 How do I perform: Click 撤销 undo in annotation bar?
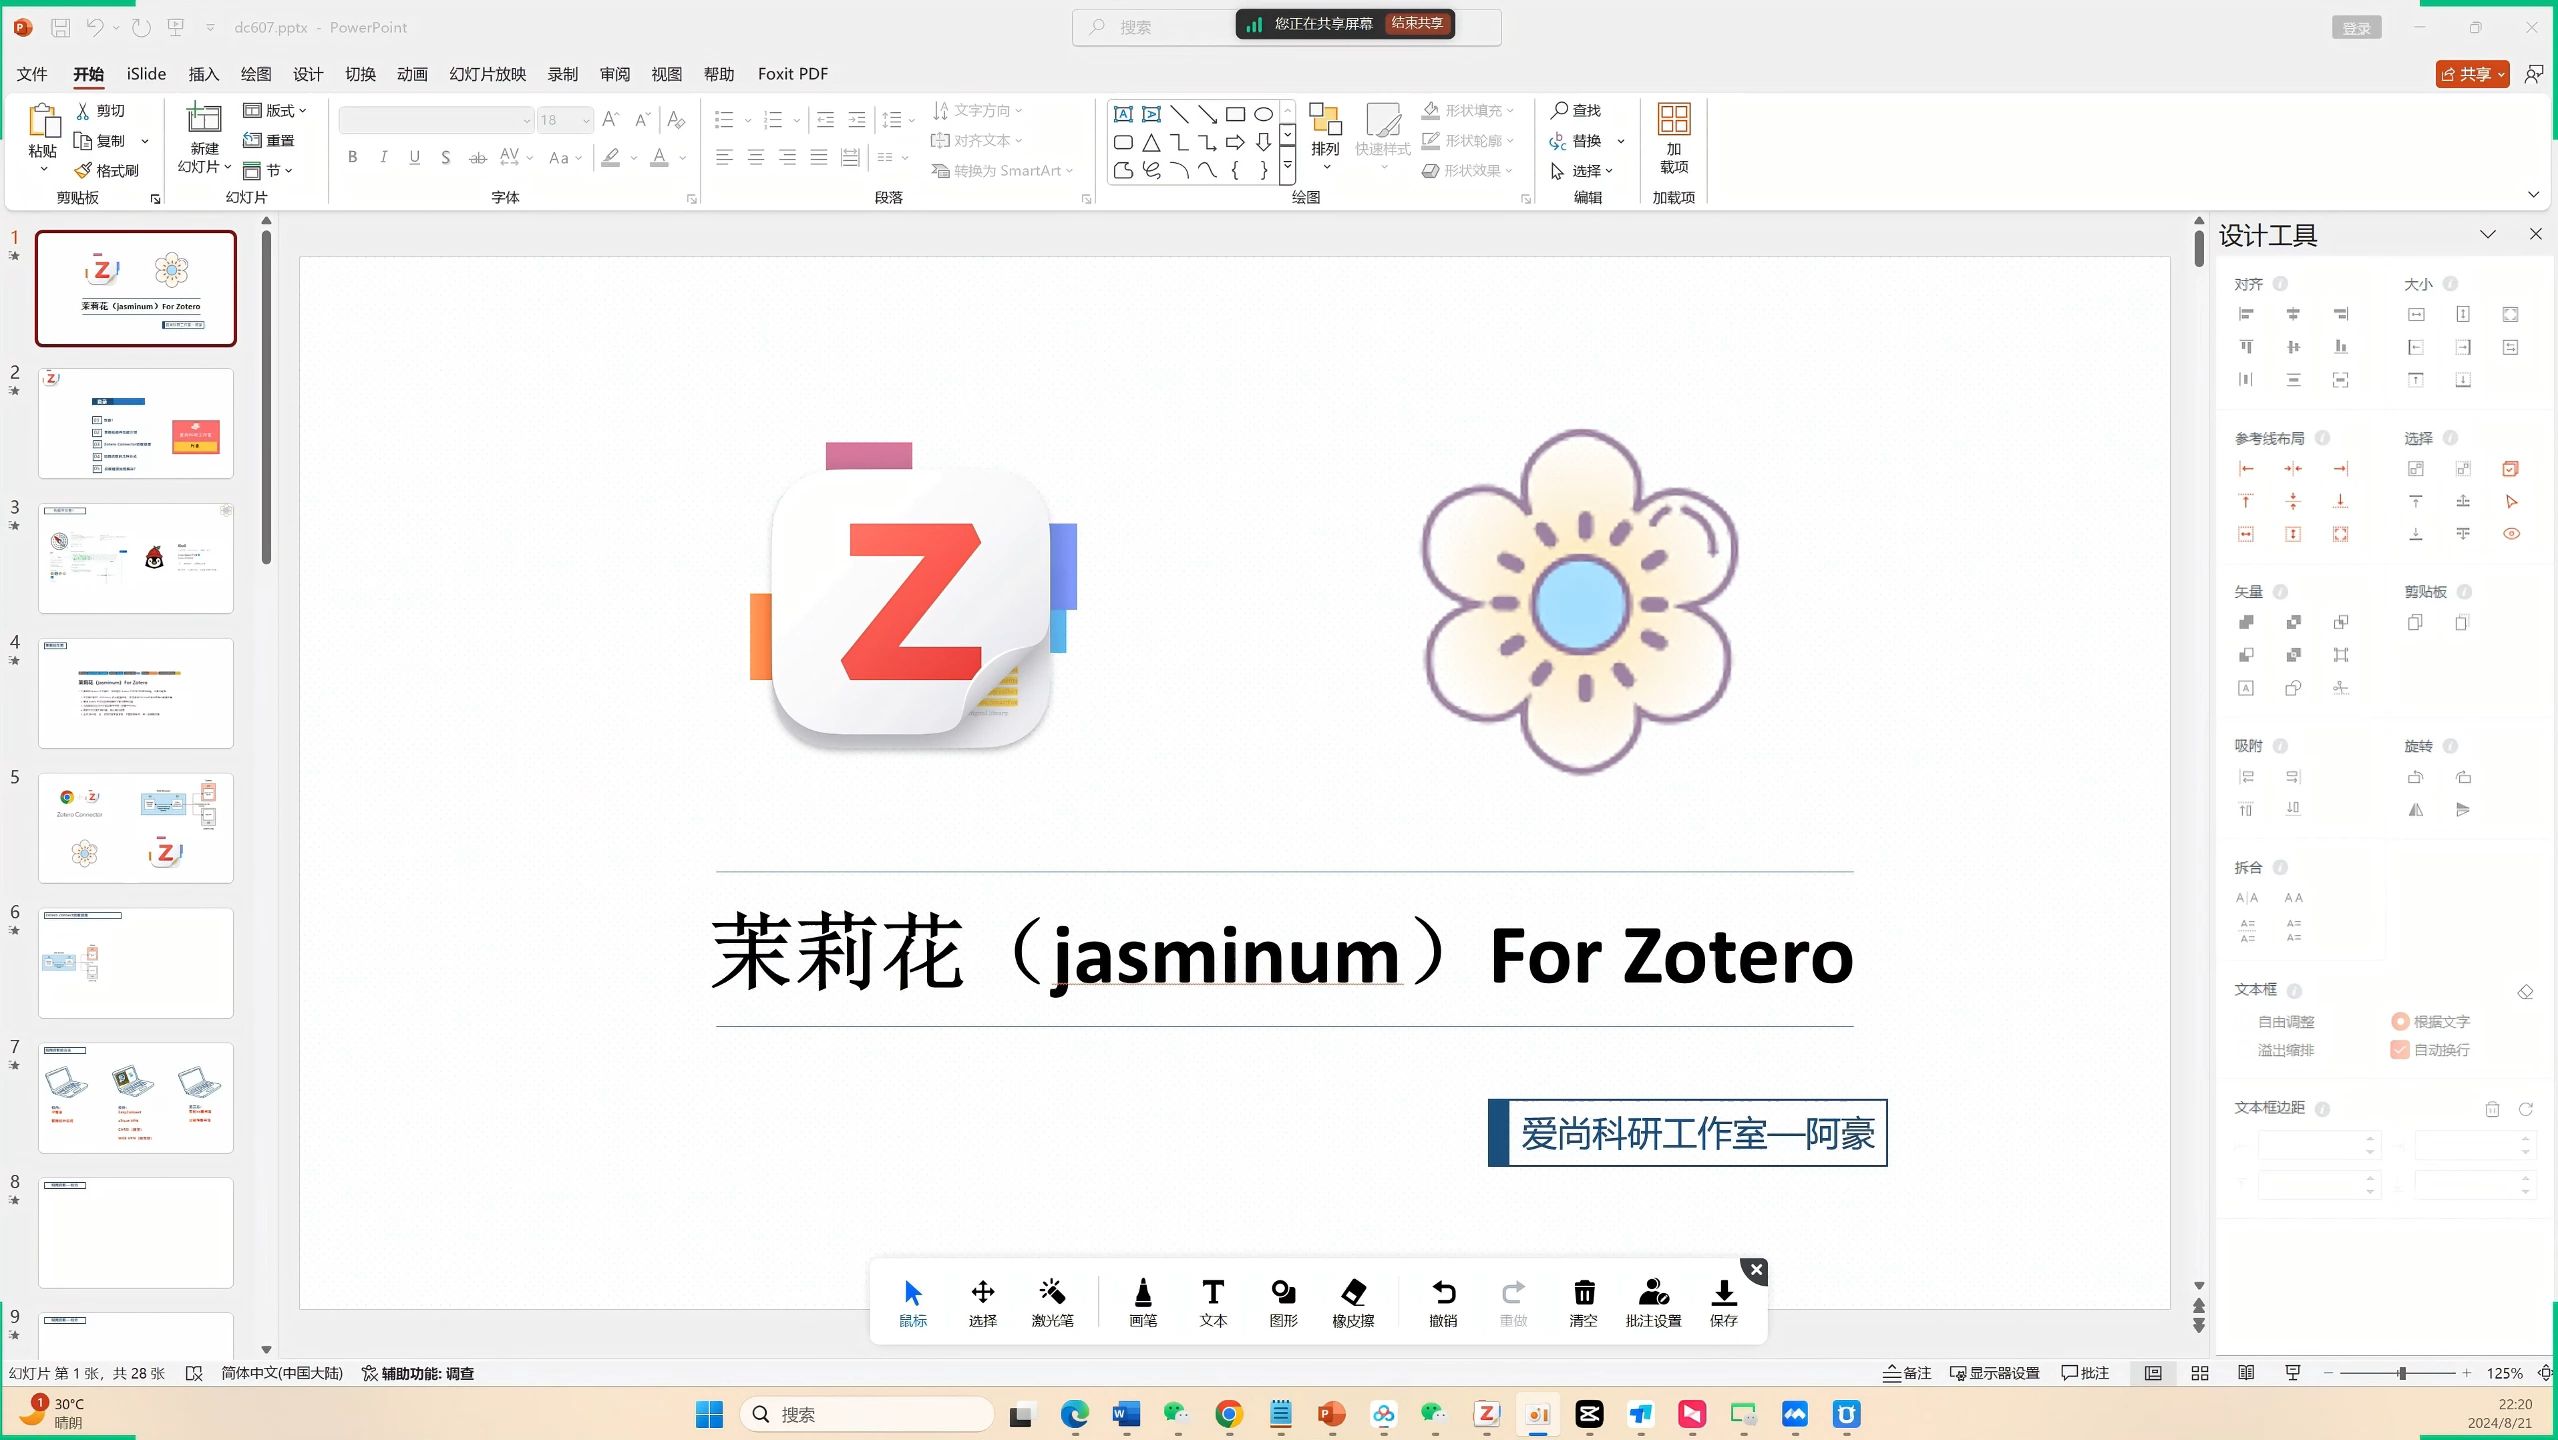(x=1443, y=1303)
